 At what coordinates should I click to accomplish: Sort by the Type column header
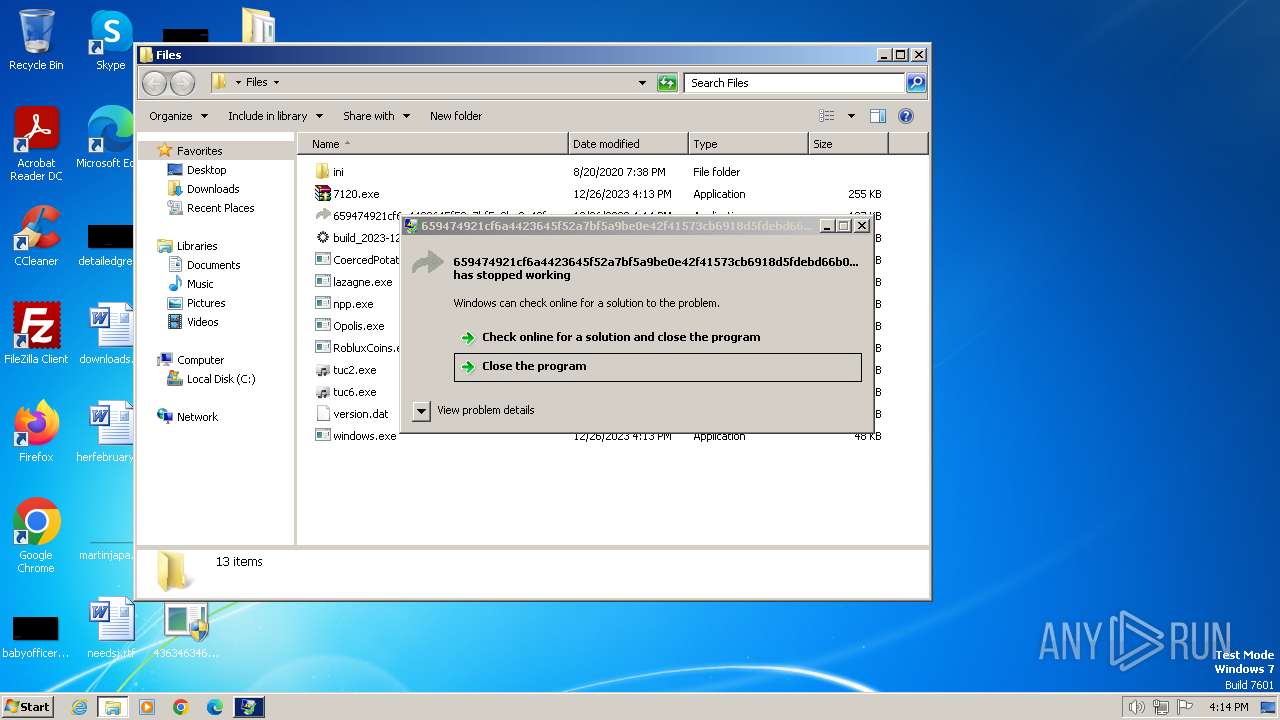coord(748,144)
